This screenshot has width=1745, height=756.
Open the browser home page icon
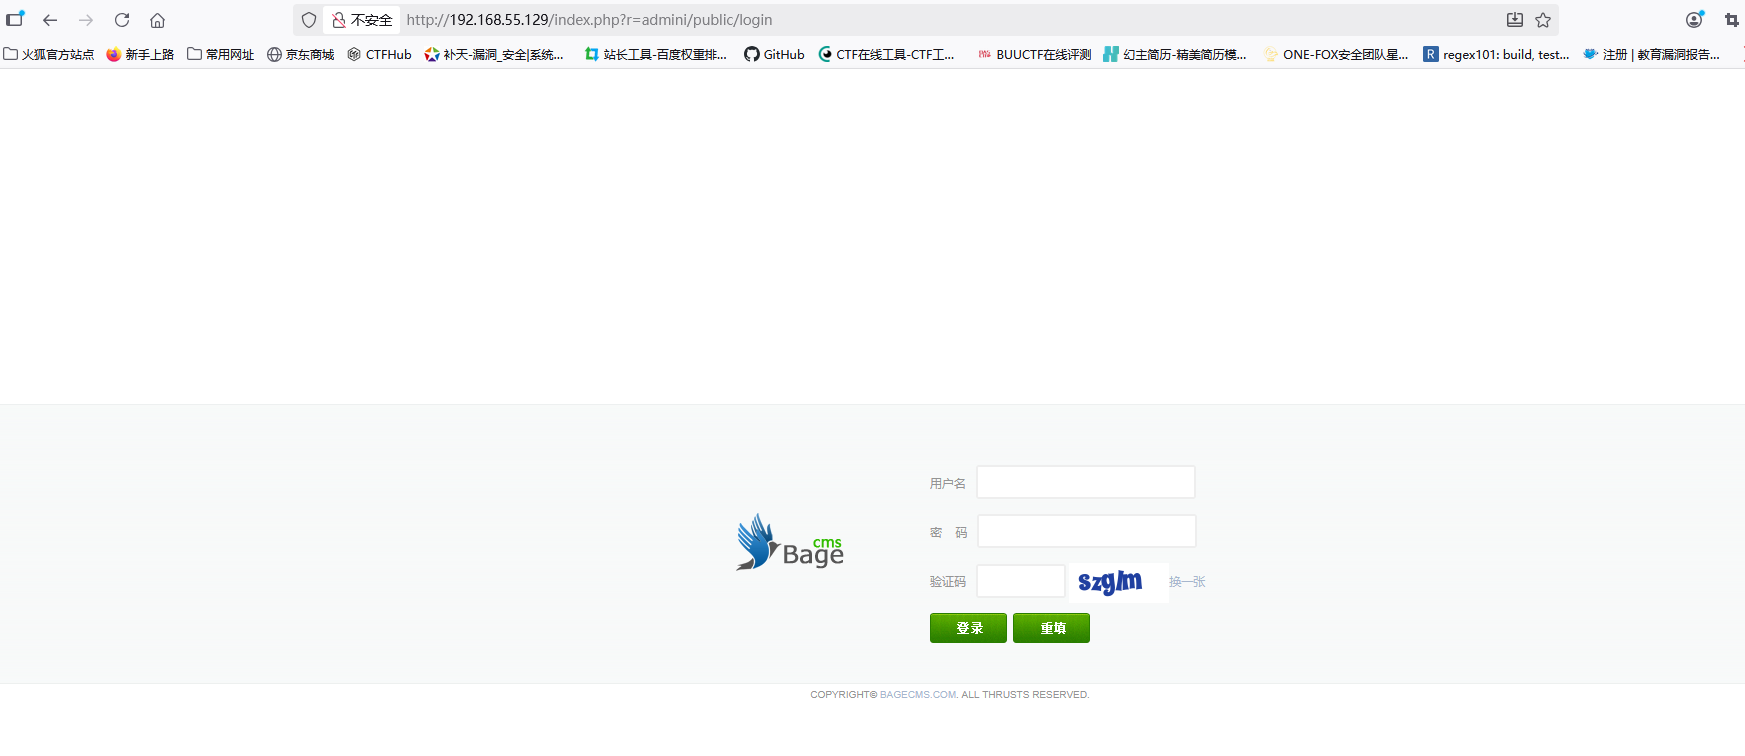pos(157,20)
